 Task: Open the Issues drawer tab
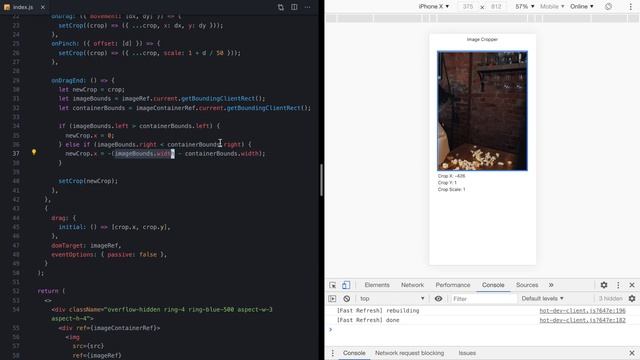(467, 353)
